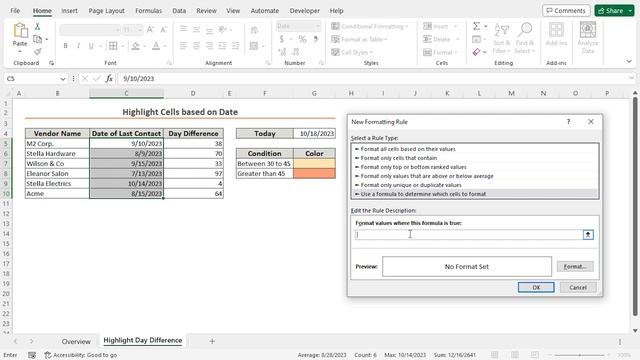Click the Clear eraser icon
This screenshot has width=640, height=360.
pos(476,52)
